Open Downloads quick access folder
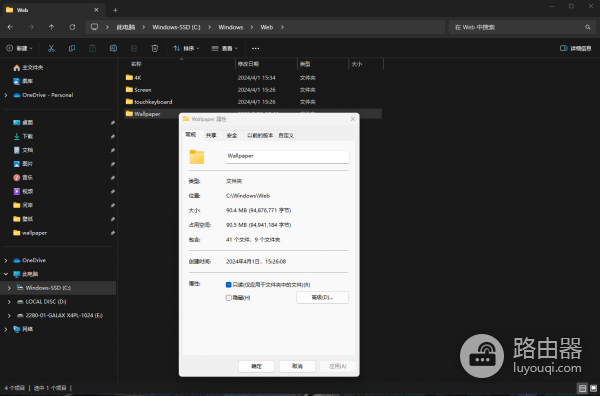 point(23,136)
